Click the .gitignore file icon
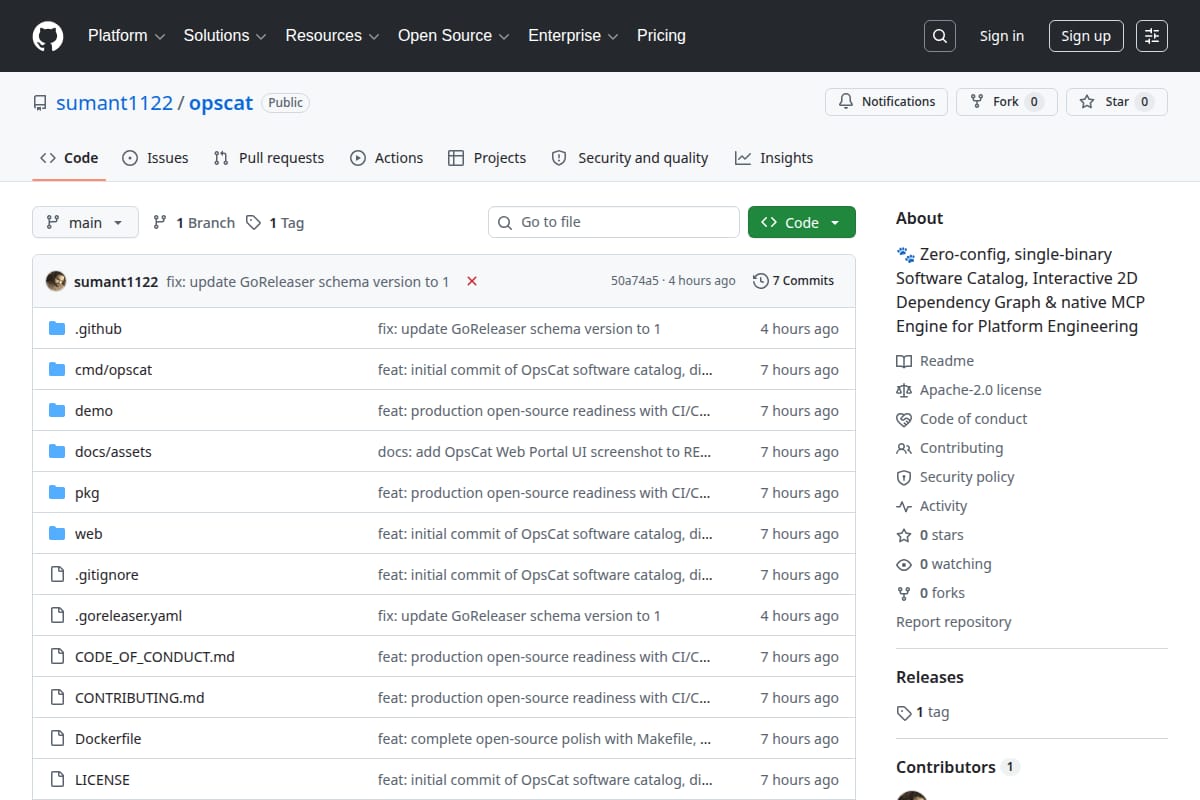Image resolution: width=1200 pixels, height=800 pixels. coord(57,575)
